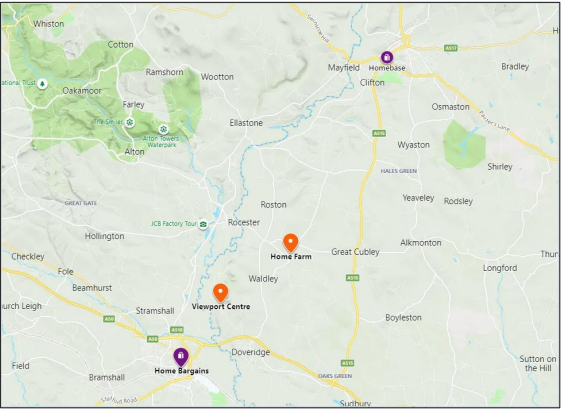Viewport: 561px width, 410px height.
Task: Click the orange Home Farm pin
Action: [x=291, y=243]
